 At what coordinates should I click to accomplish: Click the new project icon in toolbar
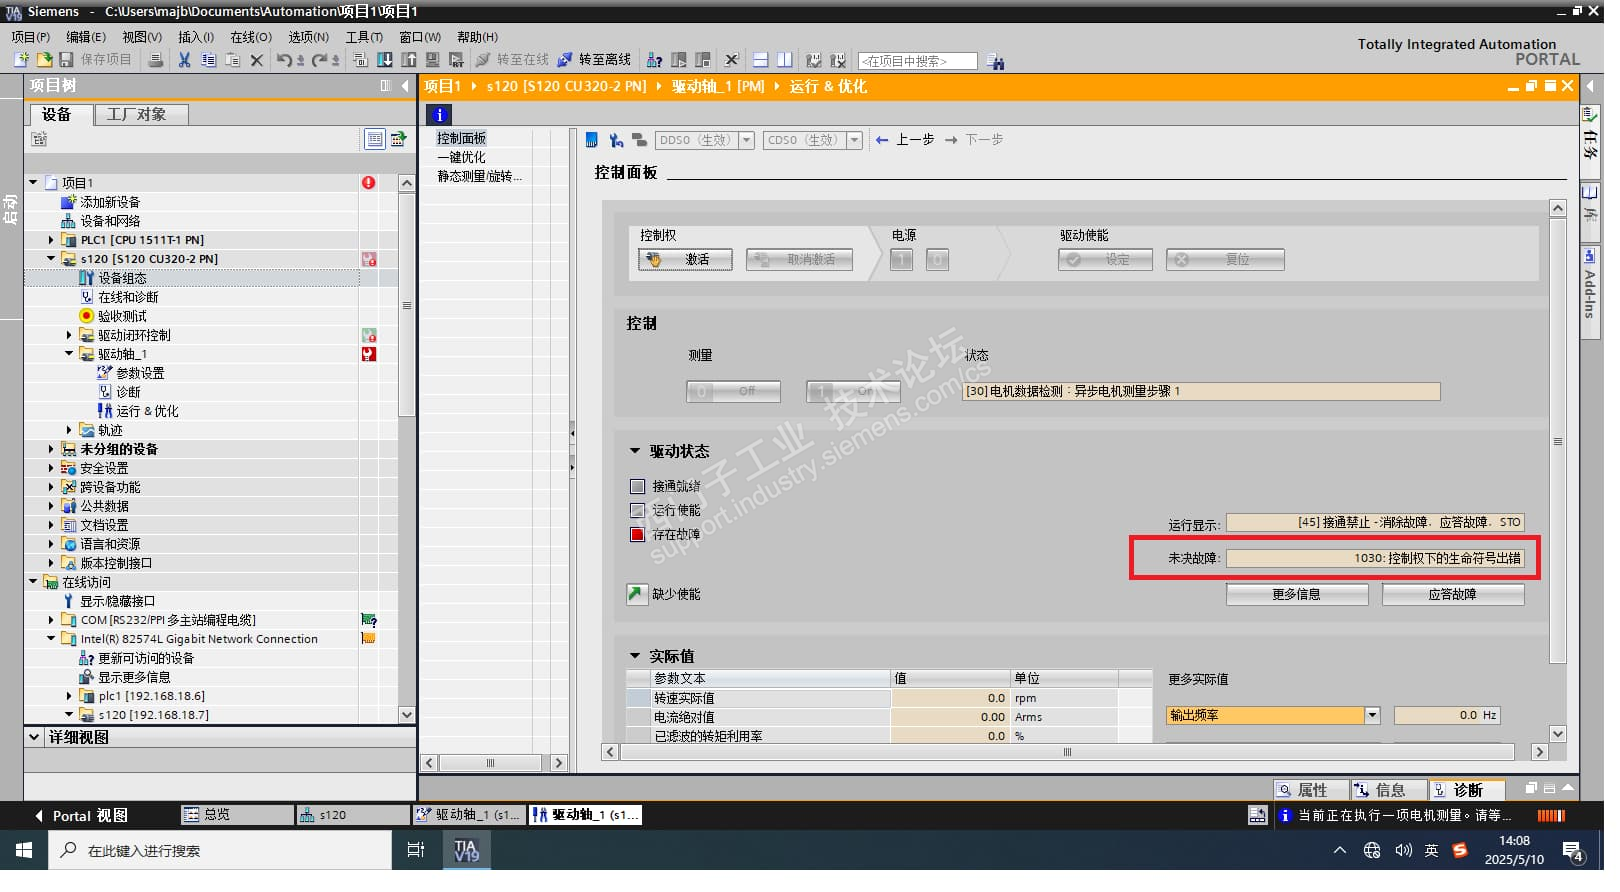(21, 60)
